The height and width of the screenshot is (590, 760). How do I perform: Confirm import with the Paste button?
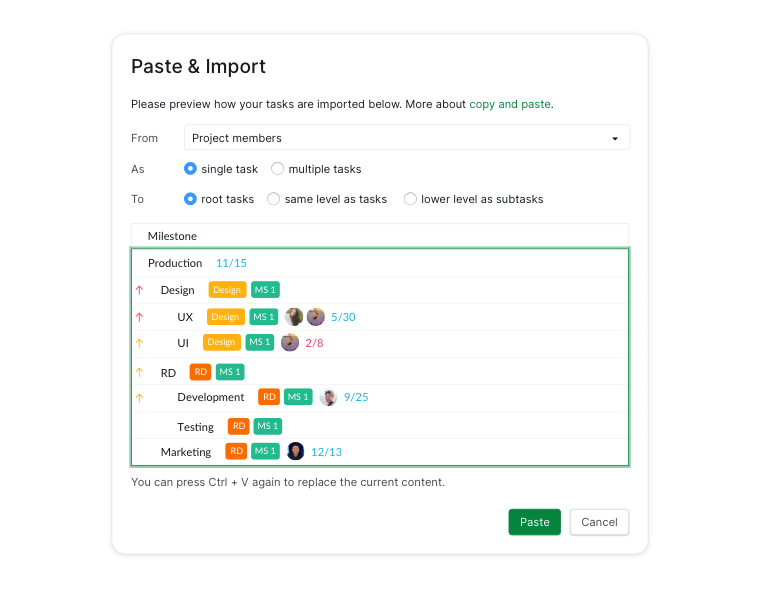coord(535,522)
